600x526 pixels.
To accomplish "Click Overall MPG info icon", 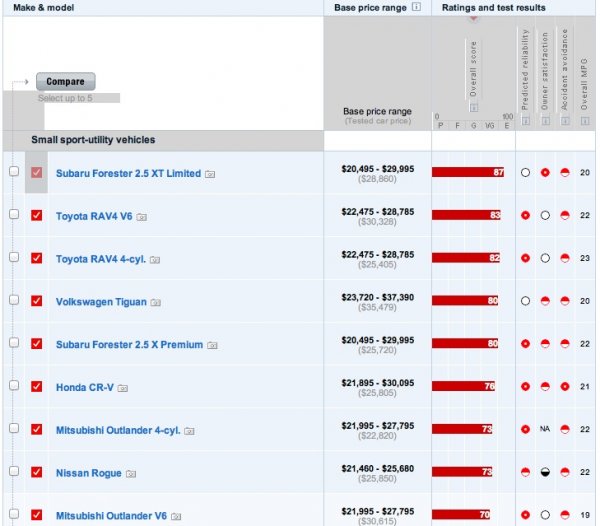I will pyautogui.click(x=585, y=121).
